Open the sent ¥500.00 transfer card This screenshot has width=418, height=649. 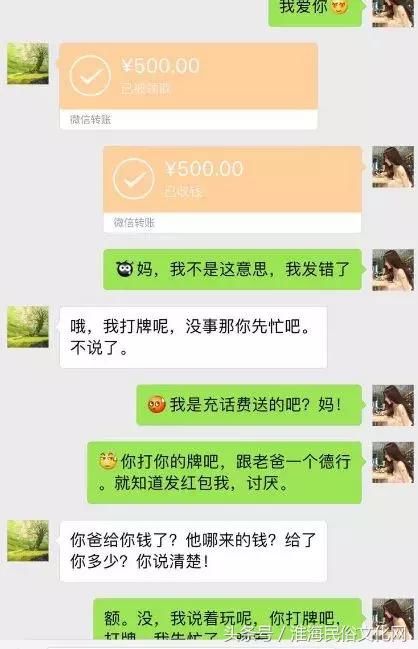point(232,189)
